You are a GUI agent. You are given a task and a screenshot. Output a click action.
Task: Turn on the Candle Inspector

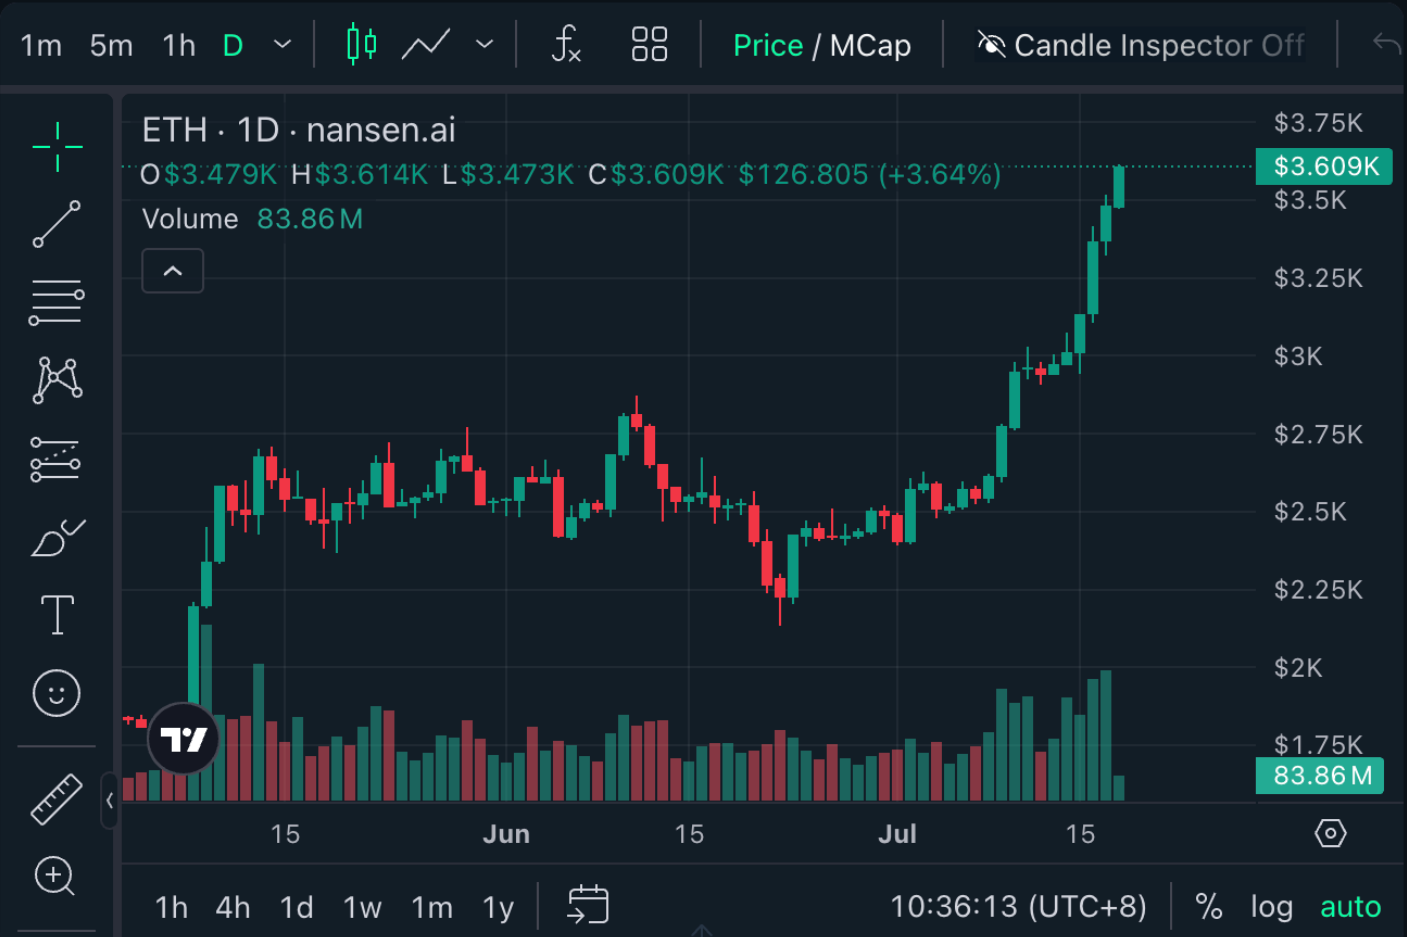click(x=1140, y=44)
